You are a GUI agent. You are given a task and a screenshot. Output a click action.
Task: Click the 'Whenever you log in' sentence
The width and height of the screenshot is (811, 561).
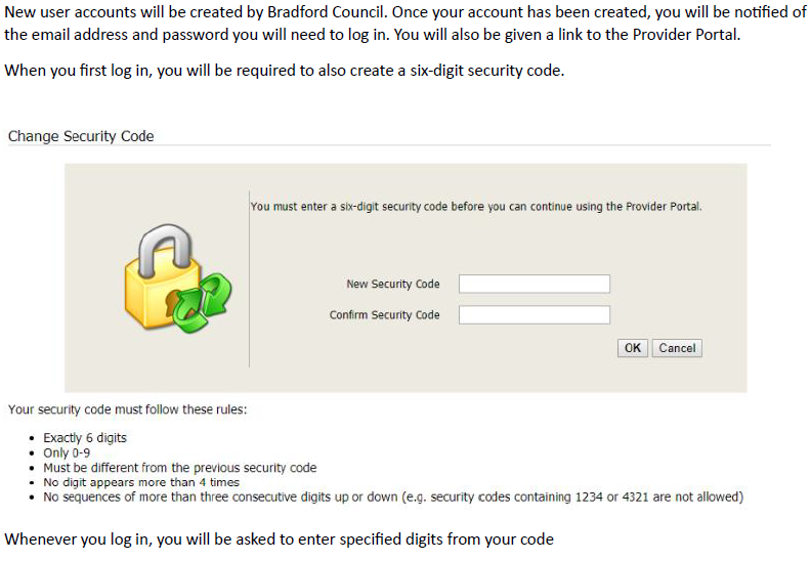click(279, 539)
